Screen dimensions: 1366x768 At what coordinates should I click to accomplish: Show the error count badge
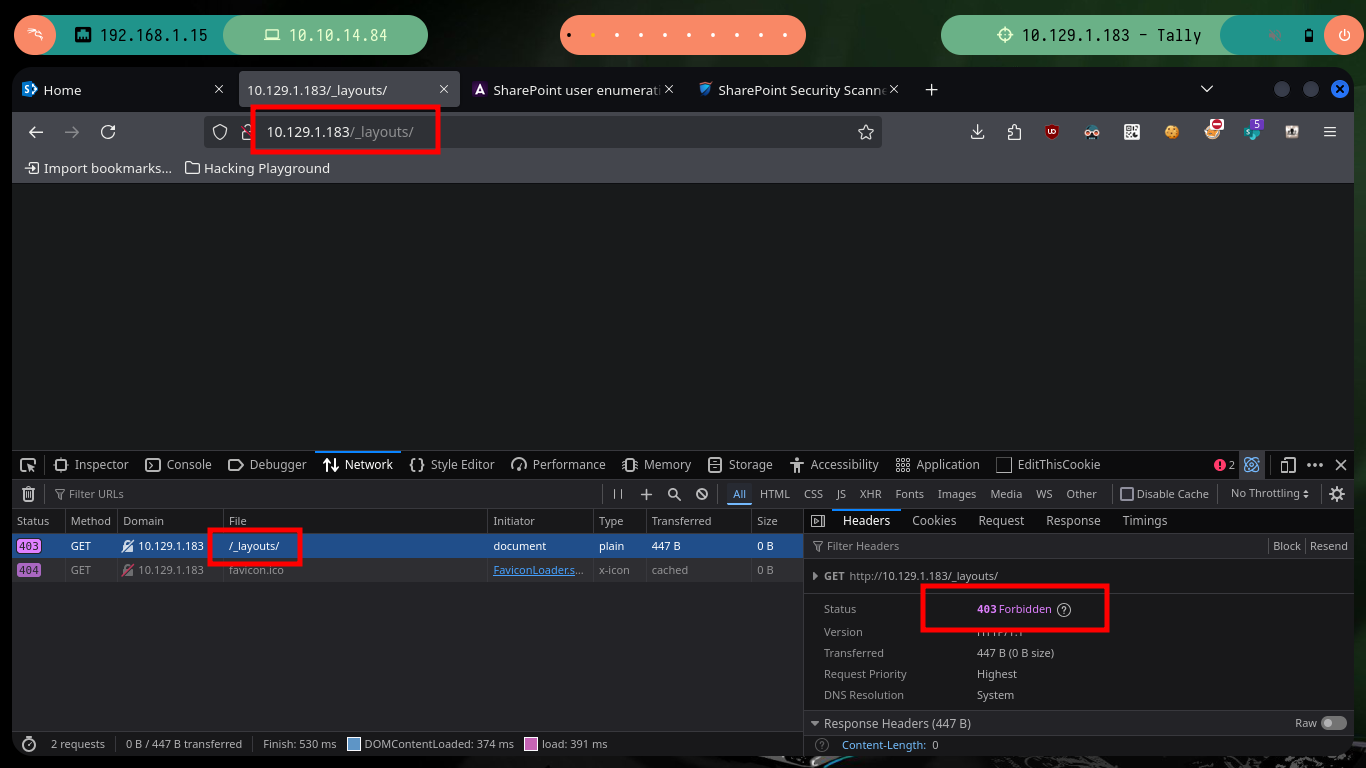pyautogui.click(x=1224, y=465)
